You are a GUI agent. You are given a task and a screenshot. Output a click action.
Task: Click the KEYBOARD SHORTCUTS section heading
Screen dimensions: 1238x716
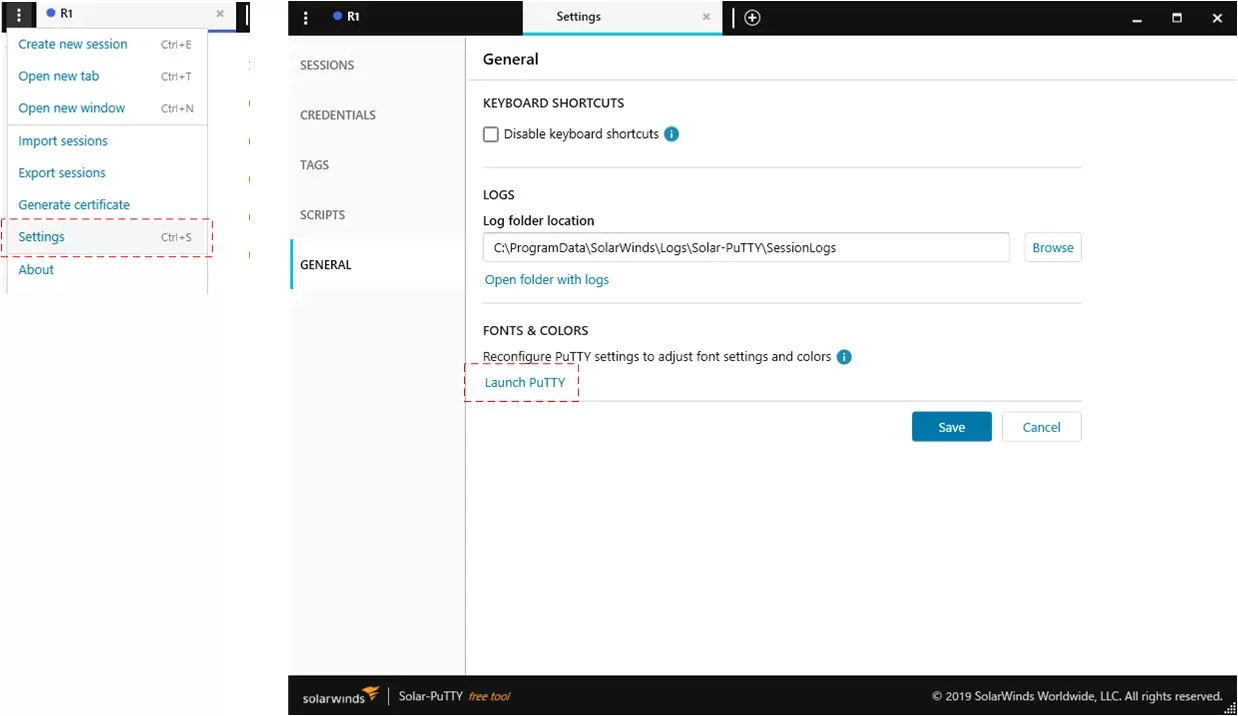(x=553, y=103)
